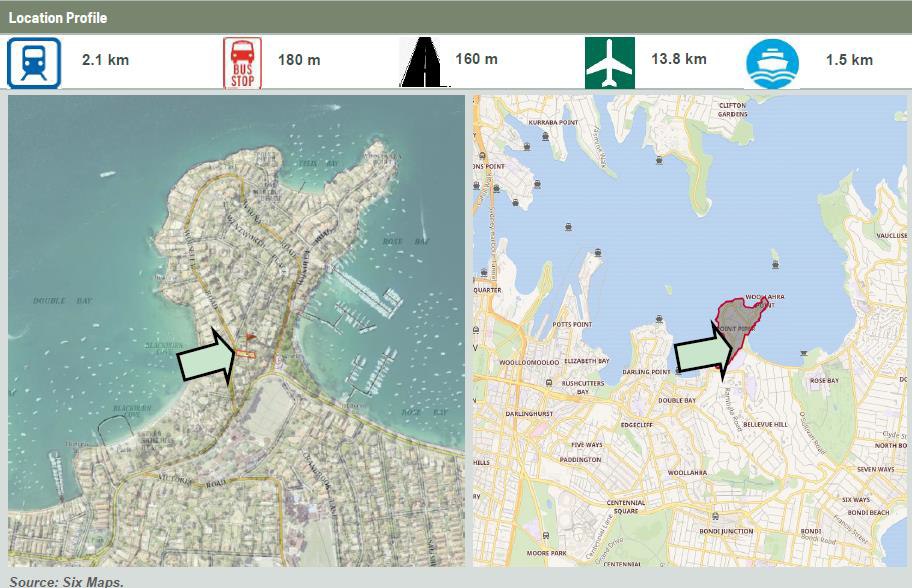The width and height of the screenshot is (912, 588).
Task: Click the DARLINGHURST map label
Action: click(529, 414)
